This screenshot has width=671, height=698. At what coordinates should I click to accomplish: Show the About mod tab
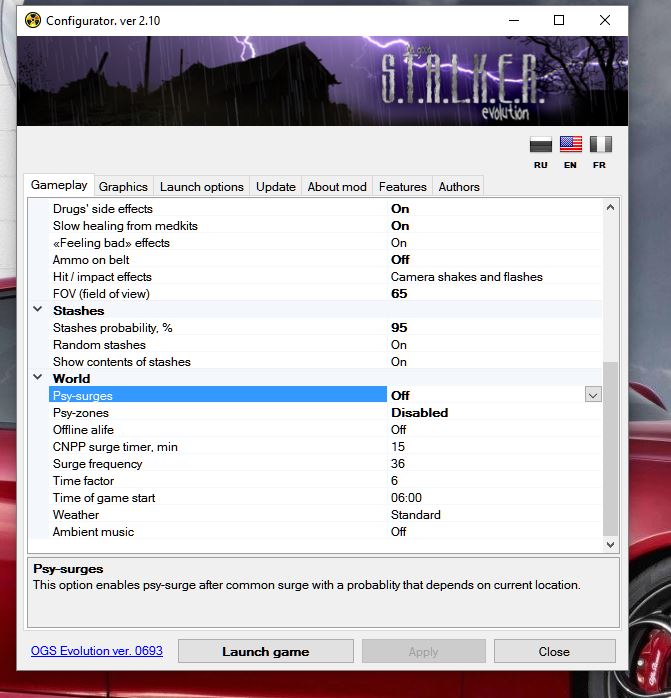(337, 187)
